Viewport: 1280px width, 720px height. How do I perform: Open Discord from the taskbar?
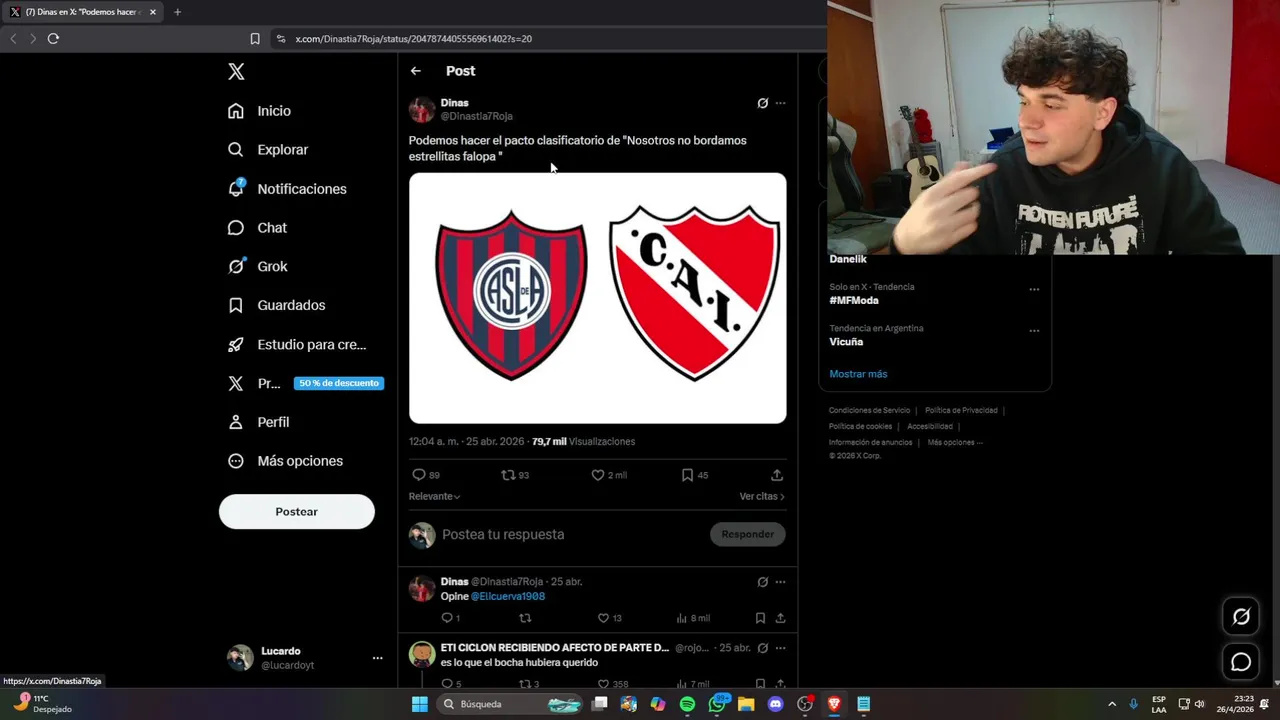775,704
